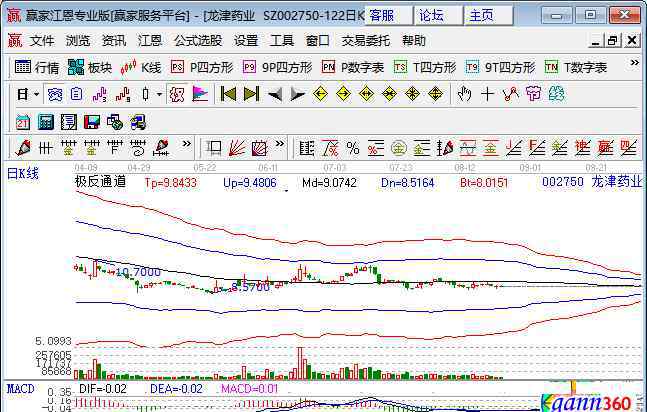Step forward with the black right arrow
The width and height of the screenshot is (647, 412).
click(x=297, y=95)
